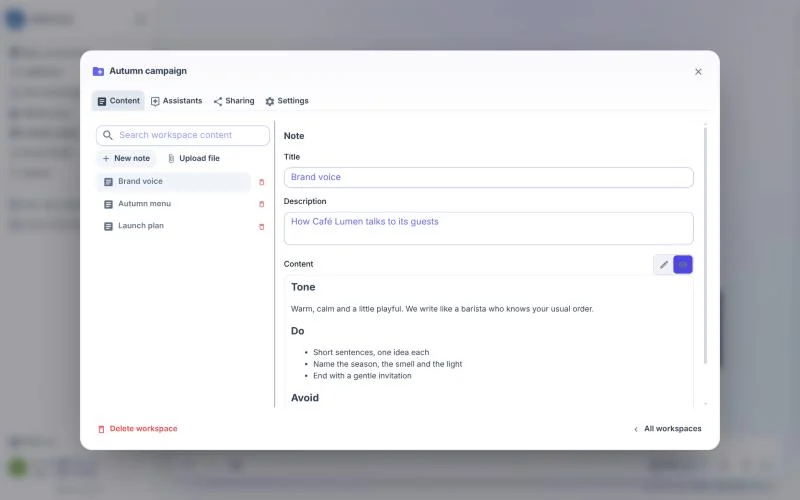Delete the Autumn menu note via trash icon
Image resolution: width=800 pixels, height=500 pixels.
tap(262, 204)
